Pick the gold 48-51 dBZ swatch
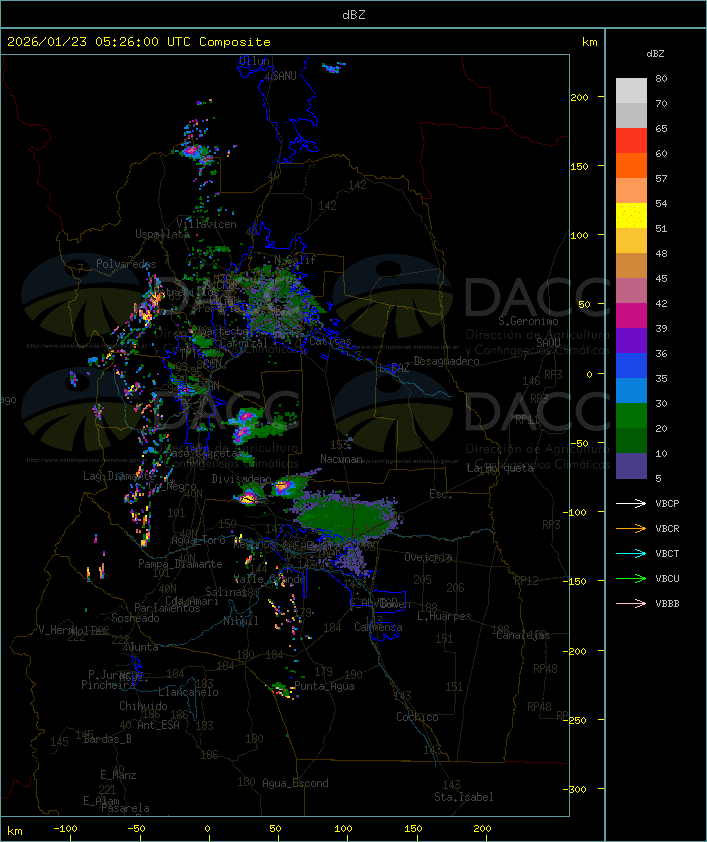This screenshot has height=842, width=707. (x=631, y=241)
